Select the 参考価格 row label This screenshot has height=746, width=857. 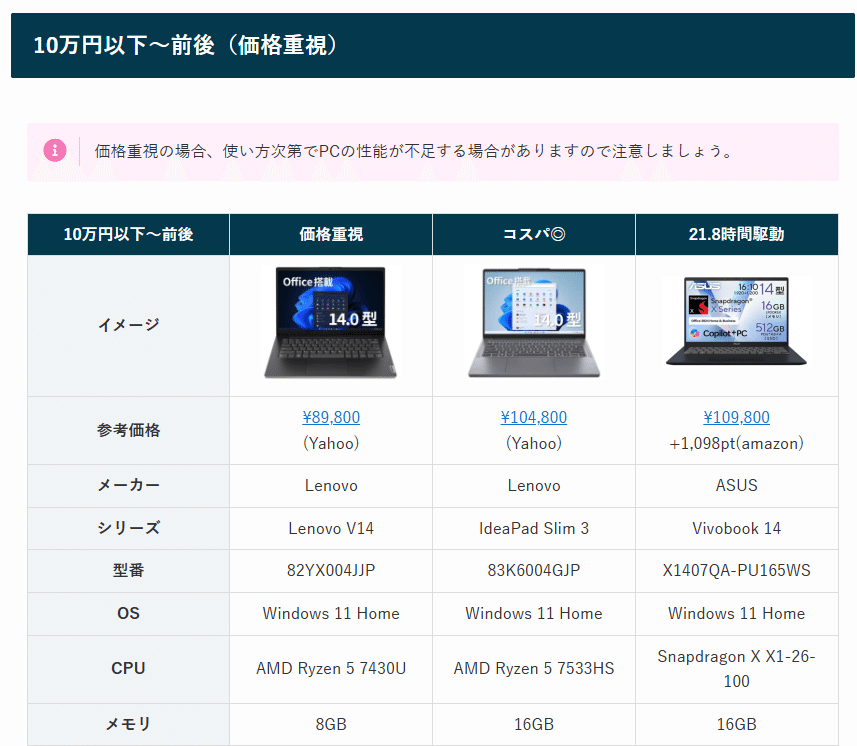(x=128, y=430)
